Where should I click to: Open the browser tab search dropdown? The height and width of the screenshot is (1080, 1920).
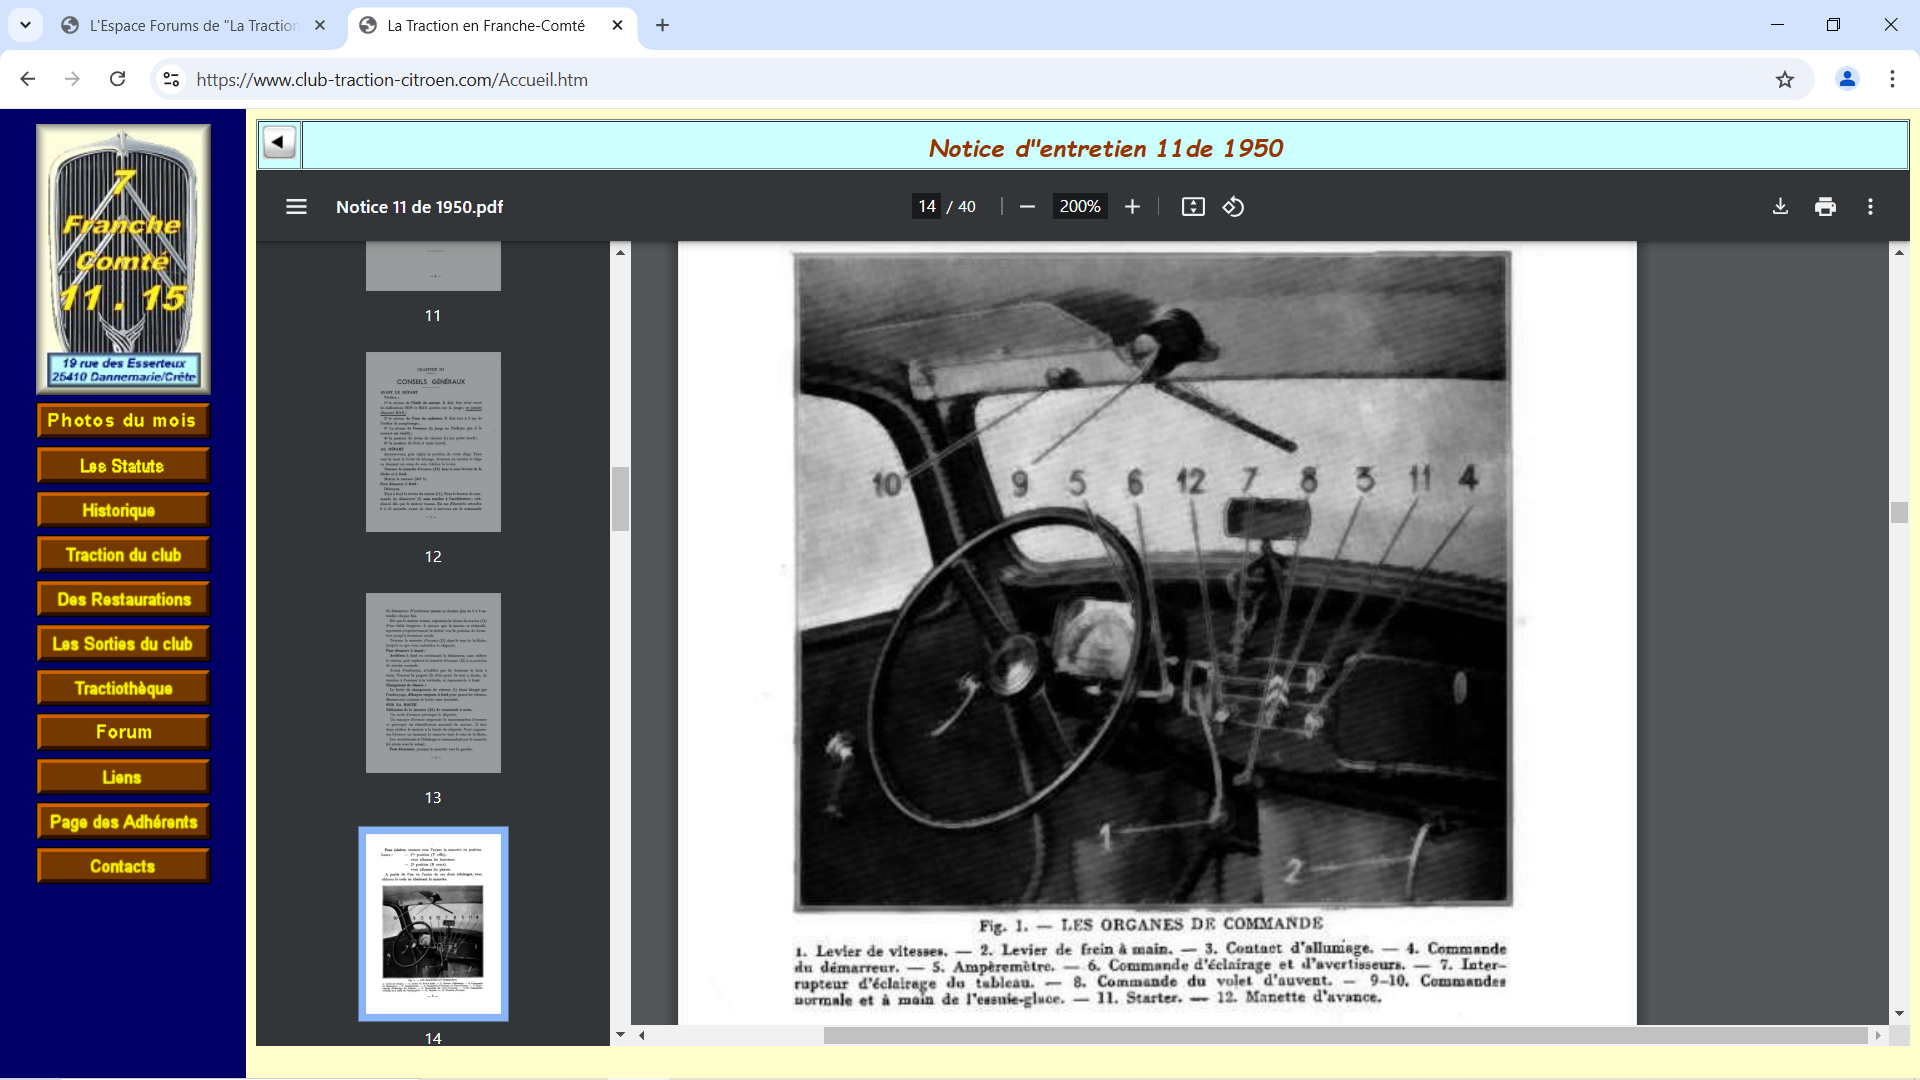click(x=25, y=25)
